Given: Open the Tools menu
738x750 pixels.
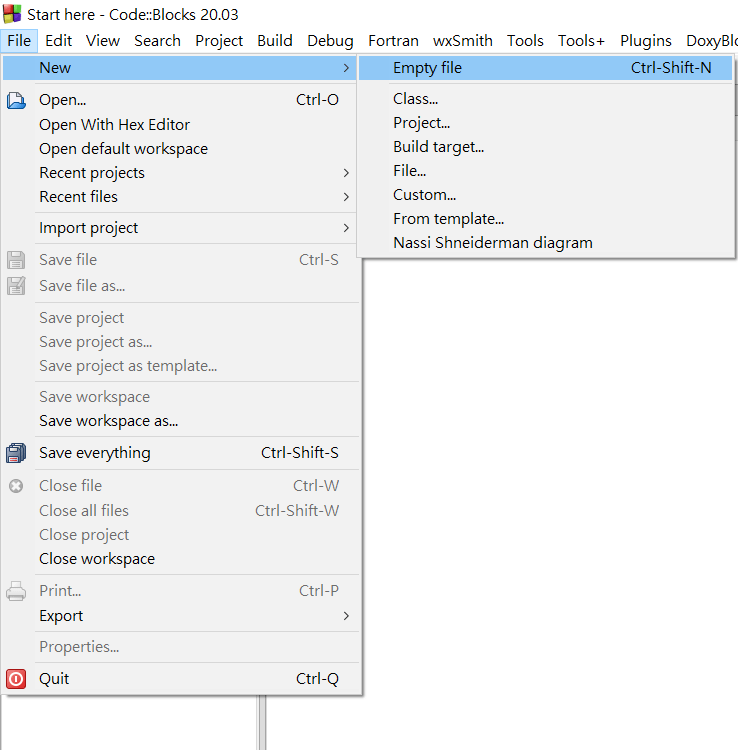Looking at the screenshot, I should [525, 41].
